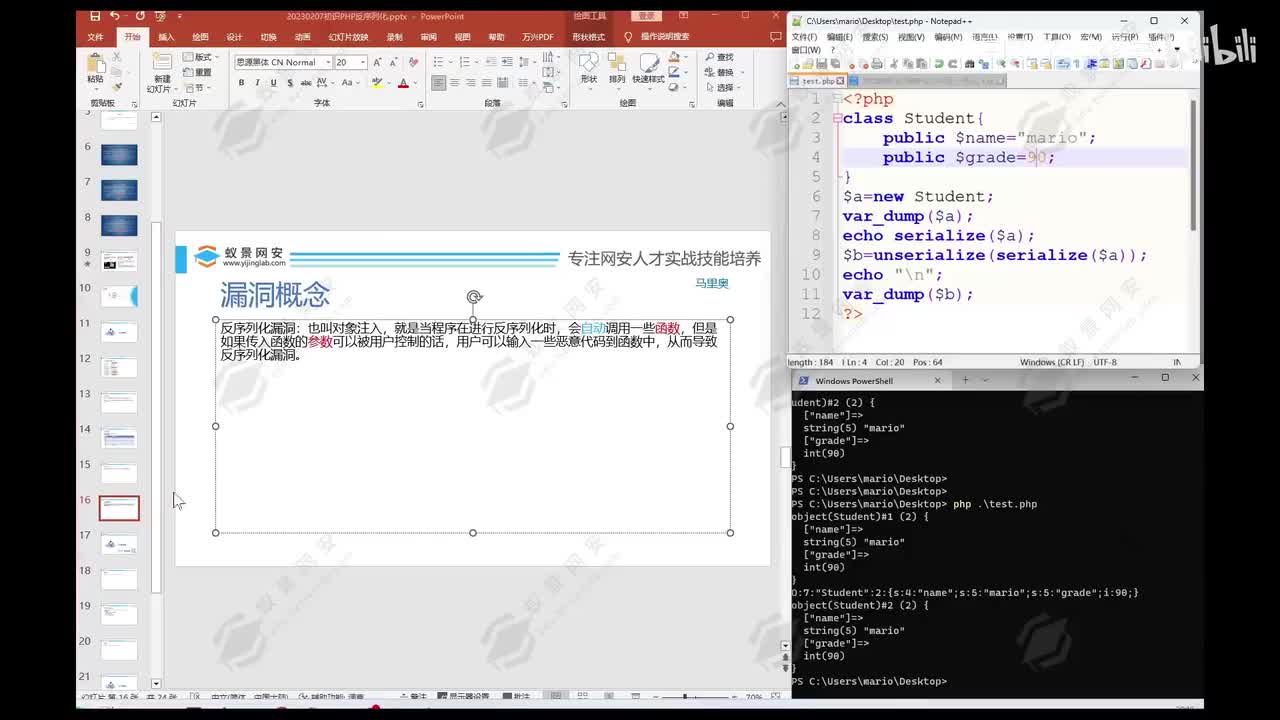
Task: Open new tab in Windows PowerShell window
Action: pos(965,380)
